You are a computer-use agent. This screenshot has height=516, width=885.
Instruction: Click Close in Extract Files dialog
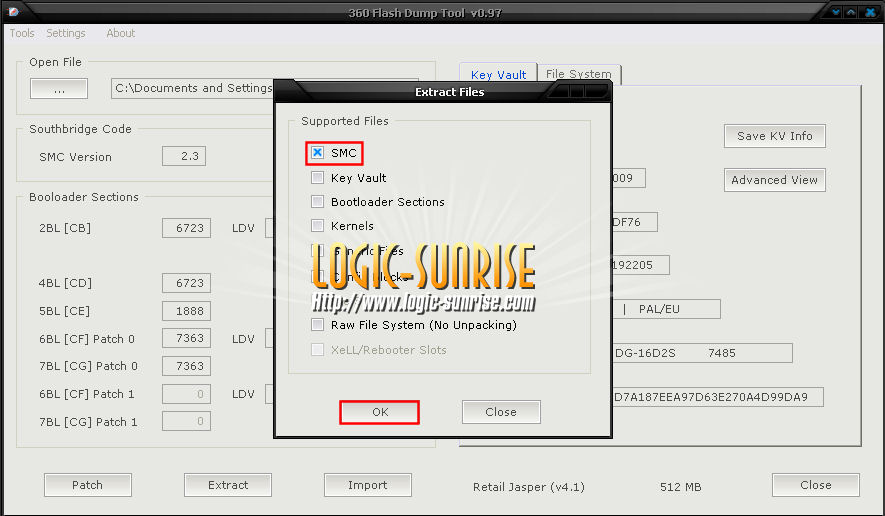501,412
